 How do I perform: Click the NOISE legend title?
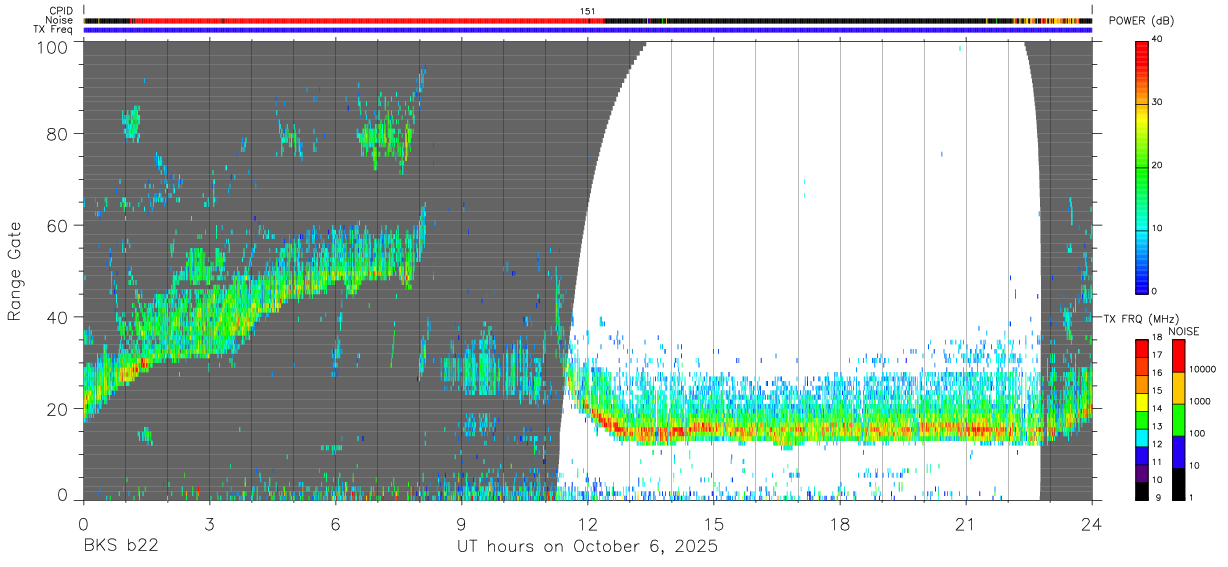pos(1186,331)
